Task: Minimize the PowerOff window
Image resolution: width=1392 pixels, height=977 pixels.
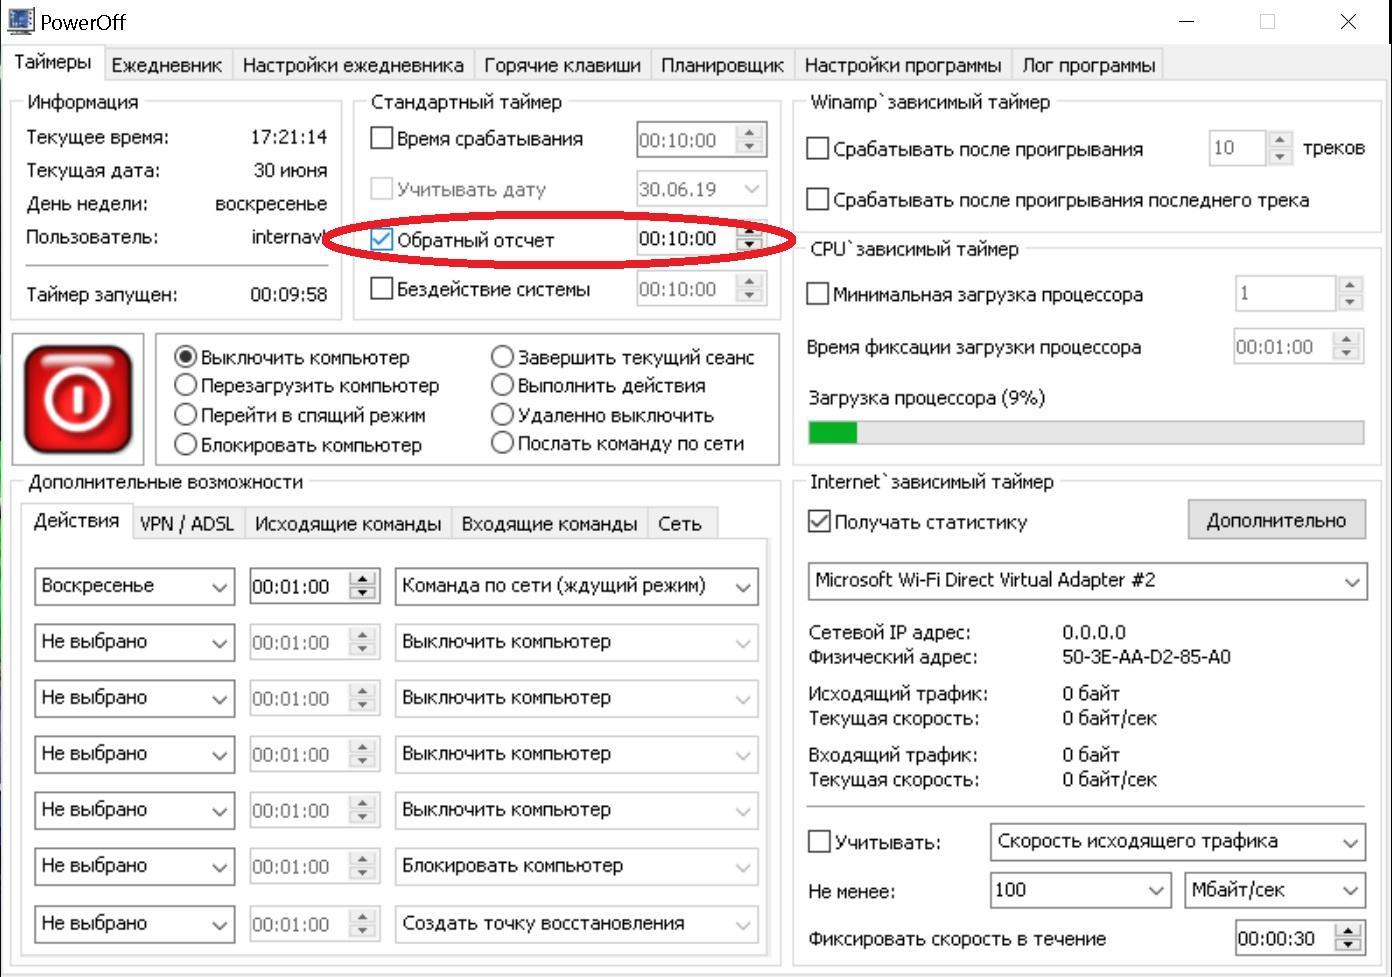Action: point(1187,21)
